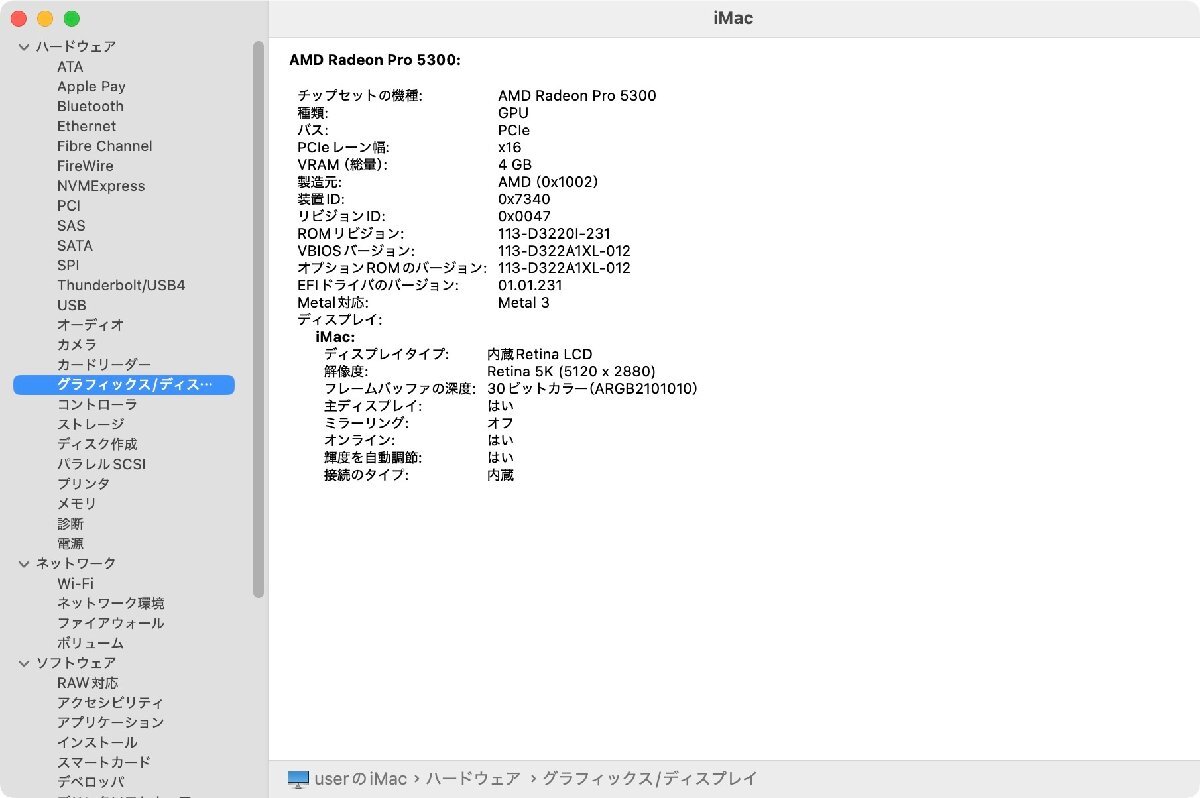
Task: Open the Bluetooth hardware report
Action: pyautogui.click(x=90, y=106)
